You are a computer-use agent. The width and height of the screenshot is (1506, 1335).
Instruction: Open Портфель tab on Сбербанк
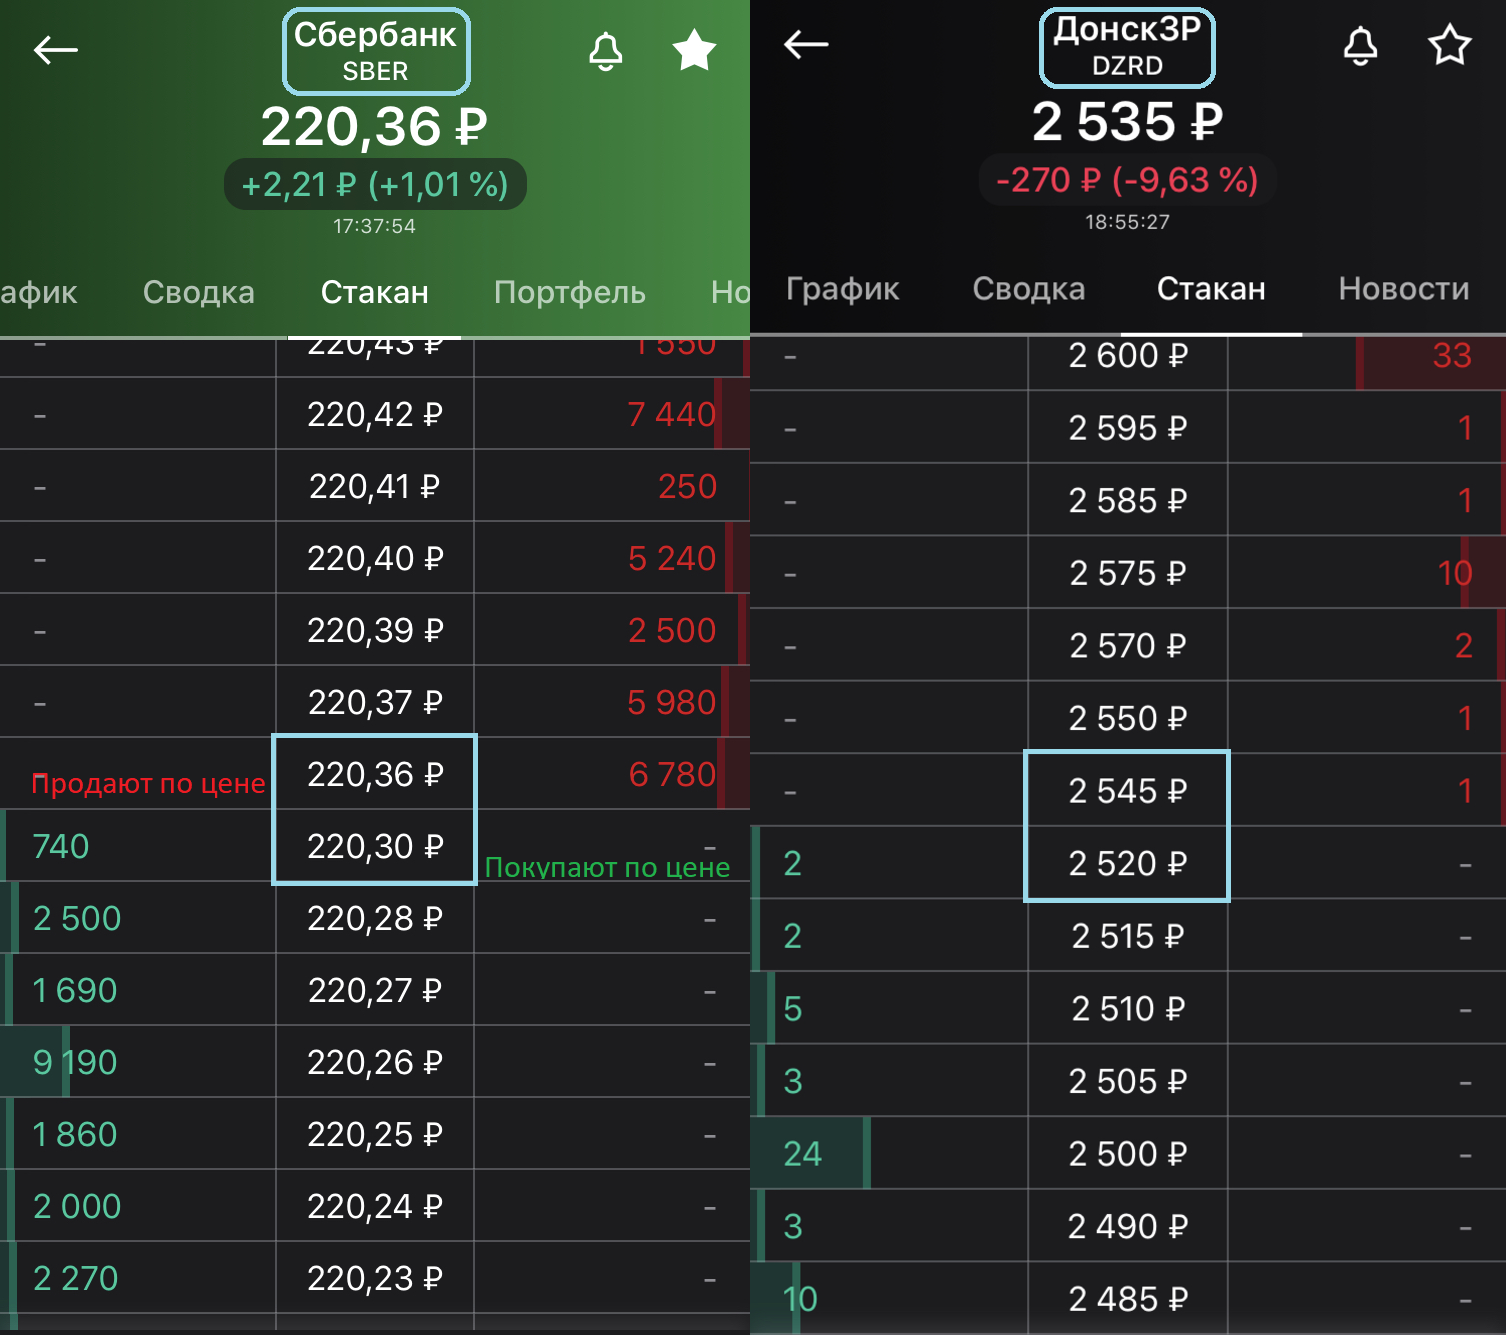coord(569,292)
